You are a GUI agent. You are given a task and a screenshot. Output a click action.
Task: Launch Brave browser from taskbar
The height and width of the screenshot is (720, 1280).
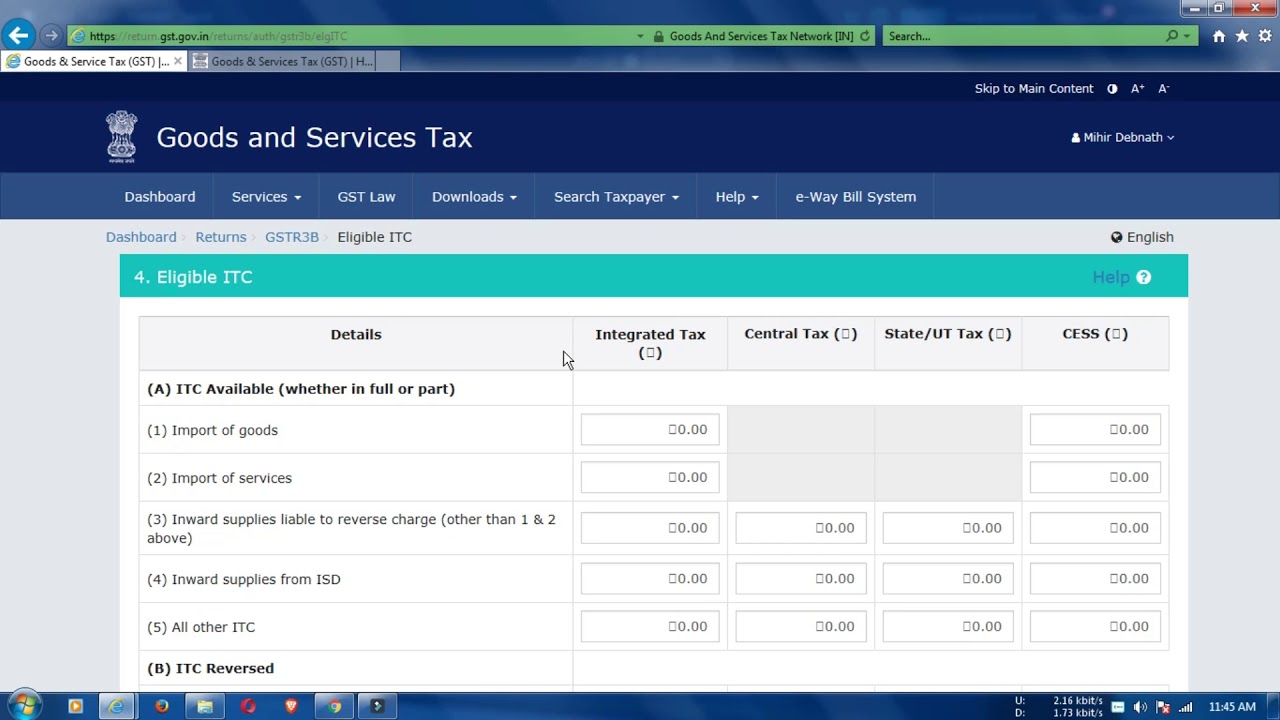point(291,706)
